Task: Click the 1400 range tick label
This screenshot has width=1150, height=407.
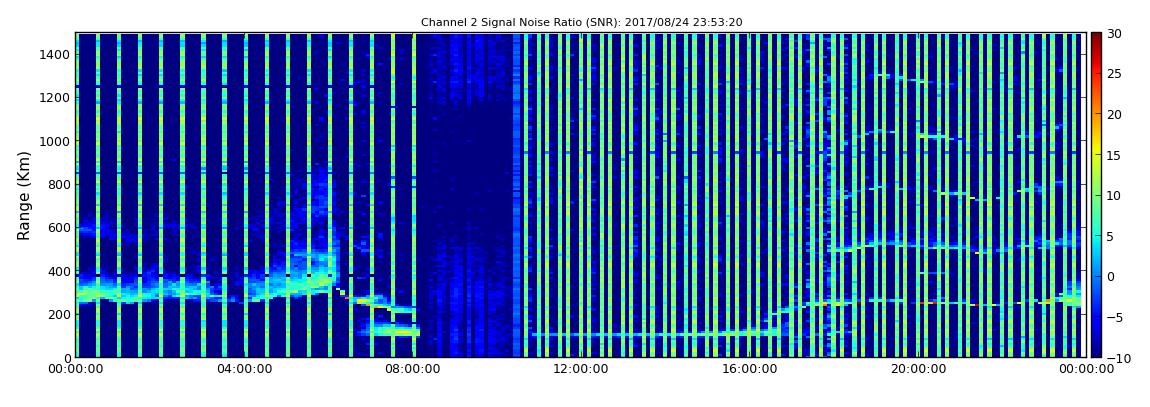Action: [x=56, y=54]
